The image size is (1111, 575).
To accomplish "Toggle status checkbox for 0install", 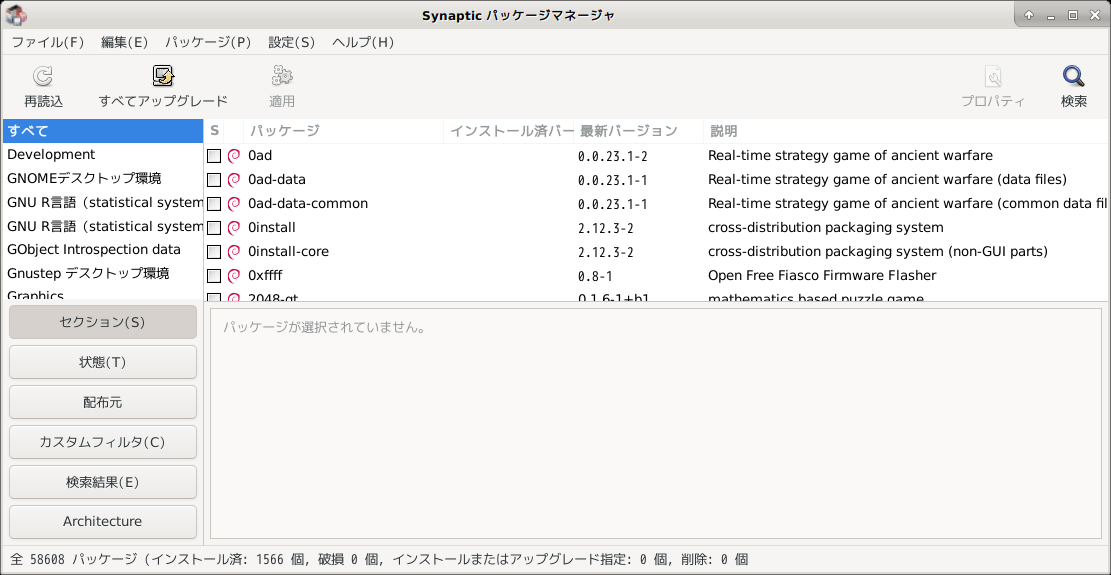I will (214, 228).
